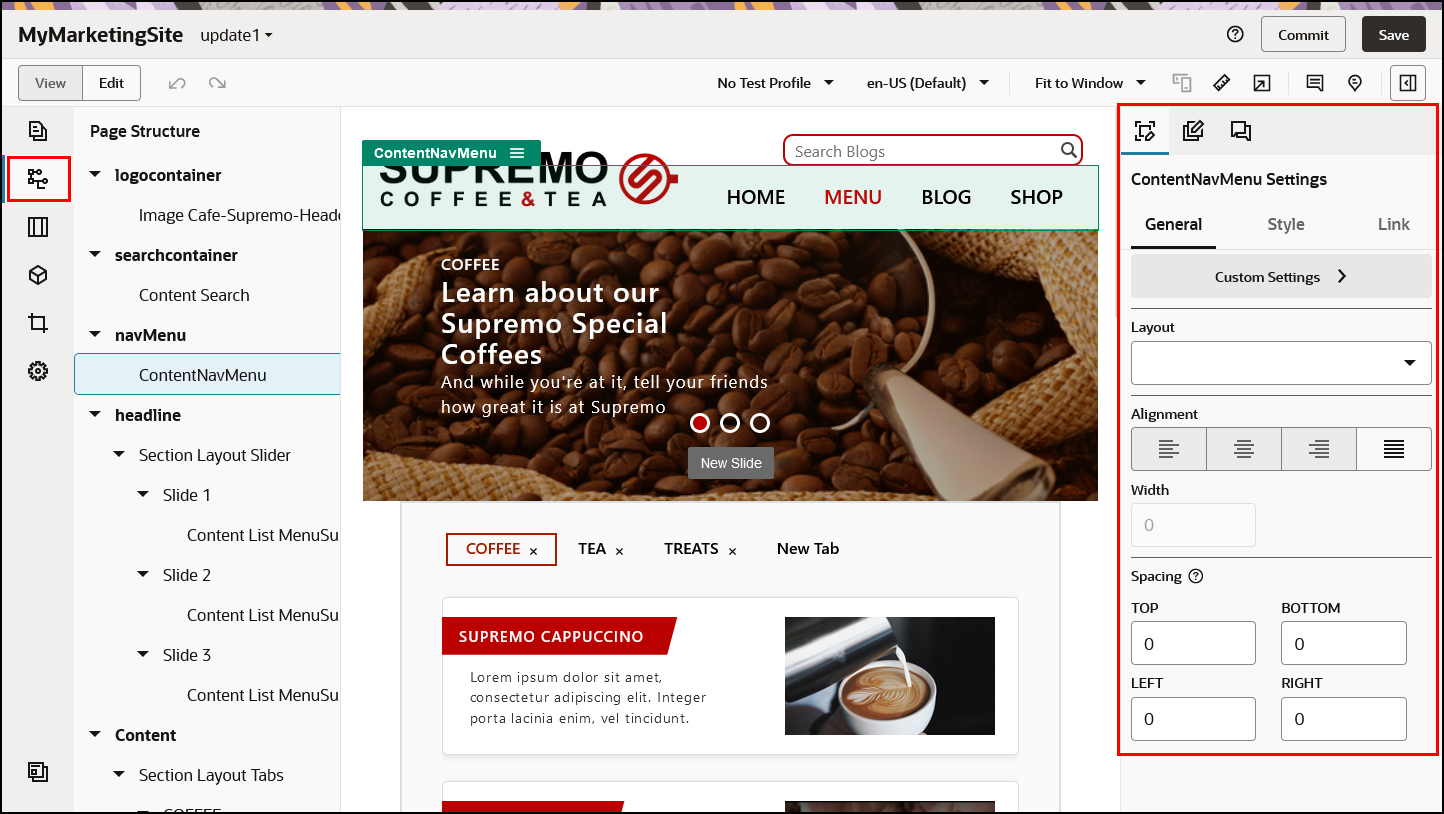Click the Undo arrow icon

pyautogui.click(x=177, y=83)
